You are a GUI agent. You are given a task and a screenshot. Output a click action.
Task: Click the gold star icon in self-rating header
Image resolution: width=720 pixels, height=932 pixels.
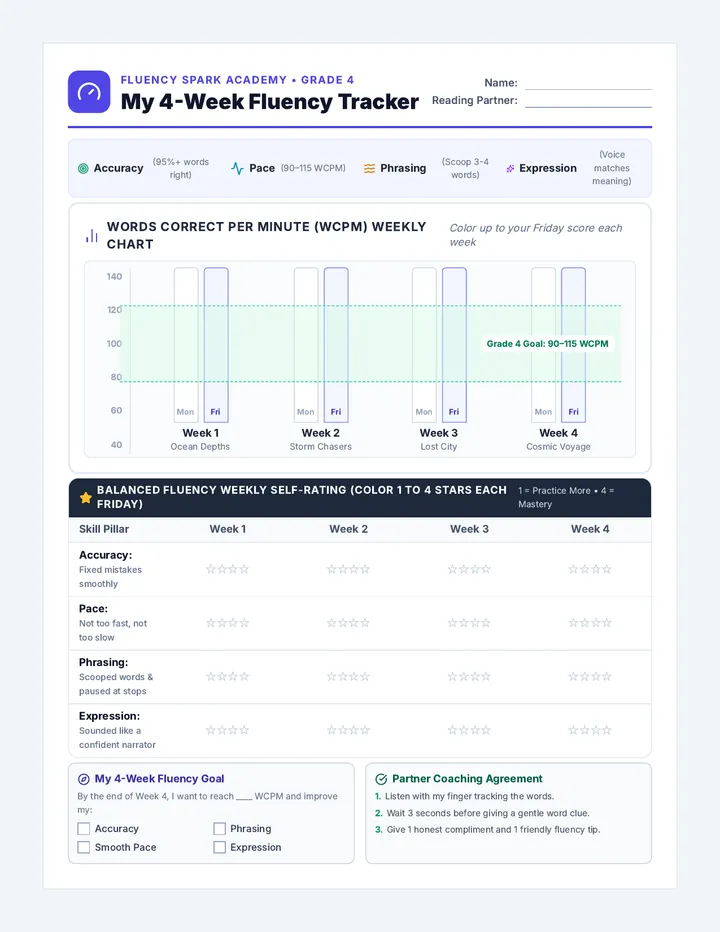pyautogui.click(x=86, y=498)
